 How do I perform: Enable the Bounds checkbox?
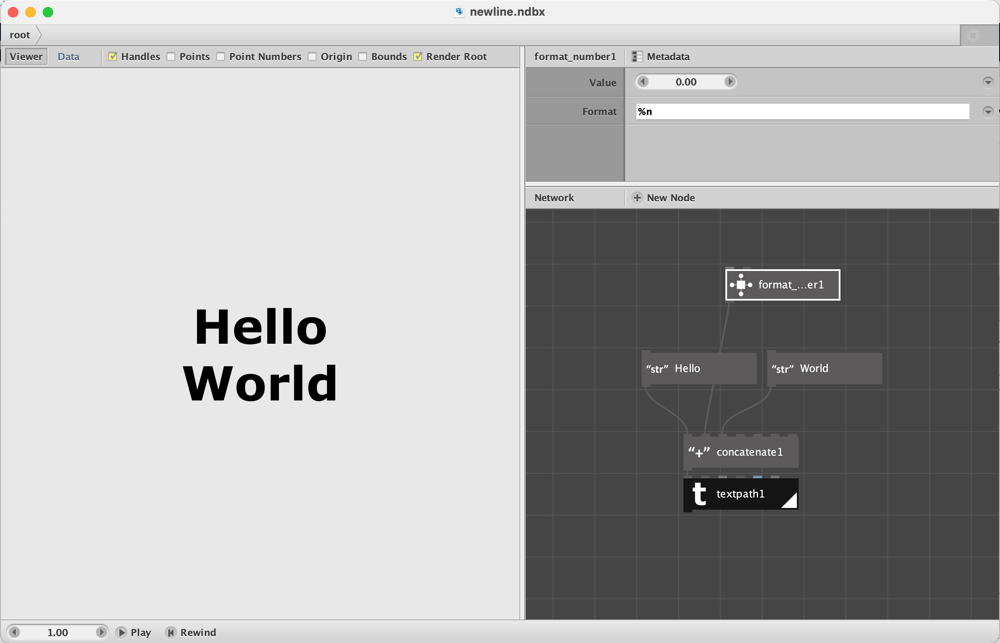coord(363,57)
